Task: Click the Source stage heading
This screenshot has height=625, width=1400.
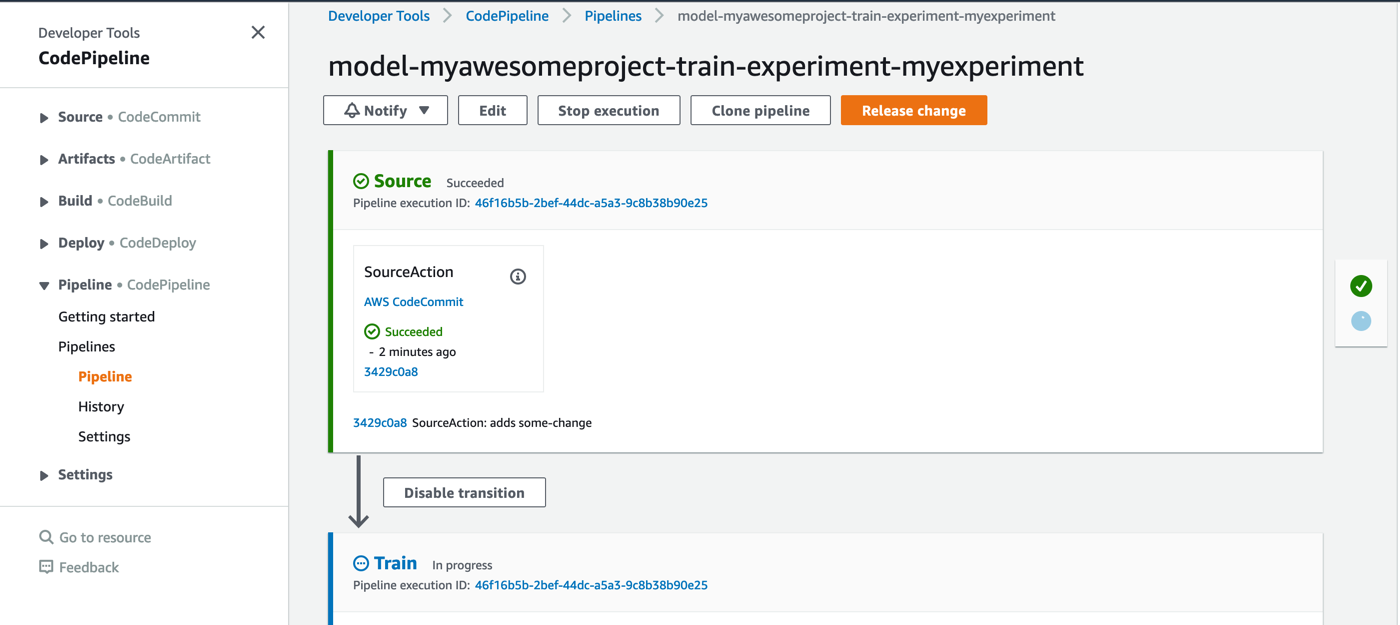Action: point(402,181)
